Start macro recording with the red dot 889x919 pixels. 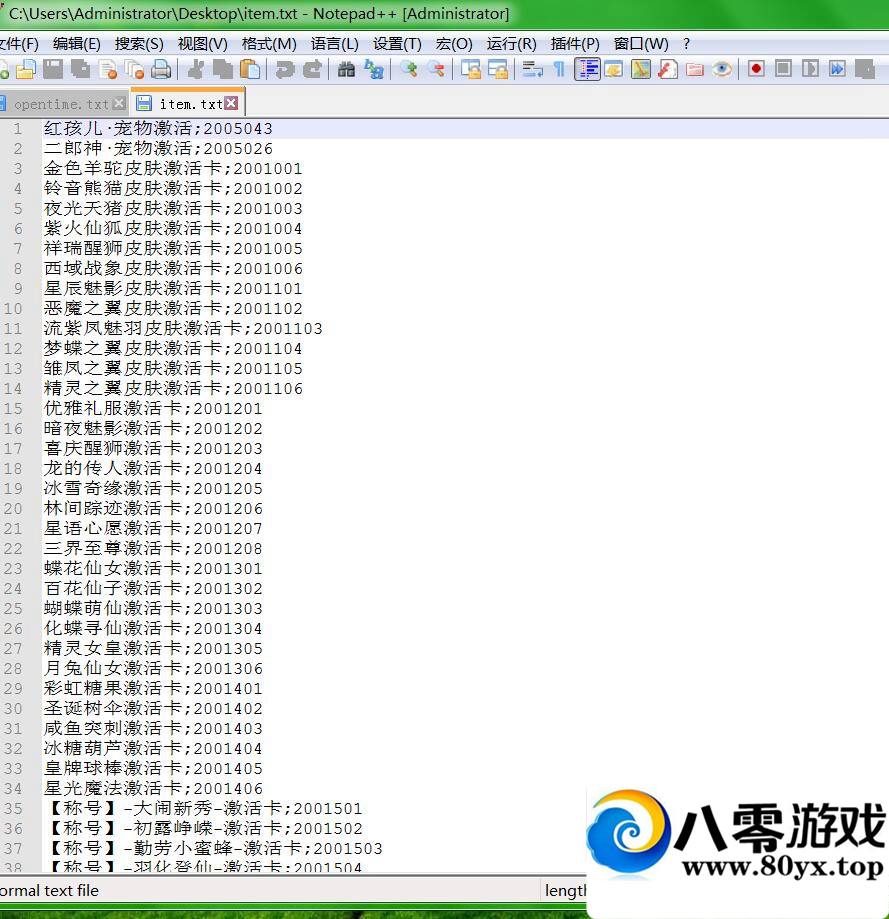tap(756, 69)
